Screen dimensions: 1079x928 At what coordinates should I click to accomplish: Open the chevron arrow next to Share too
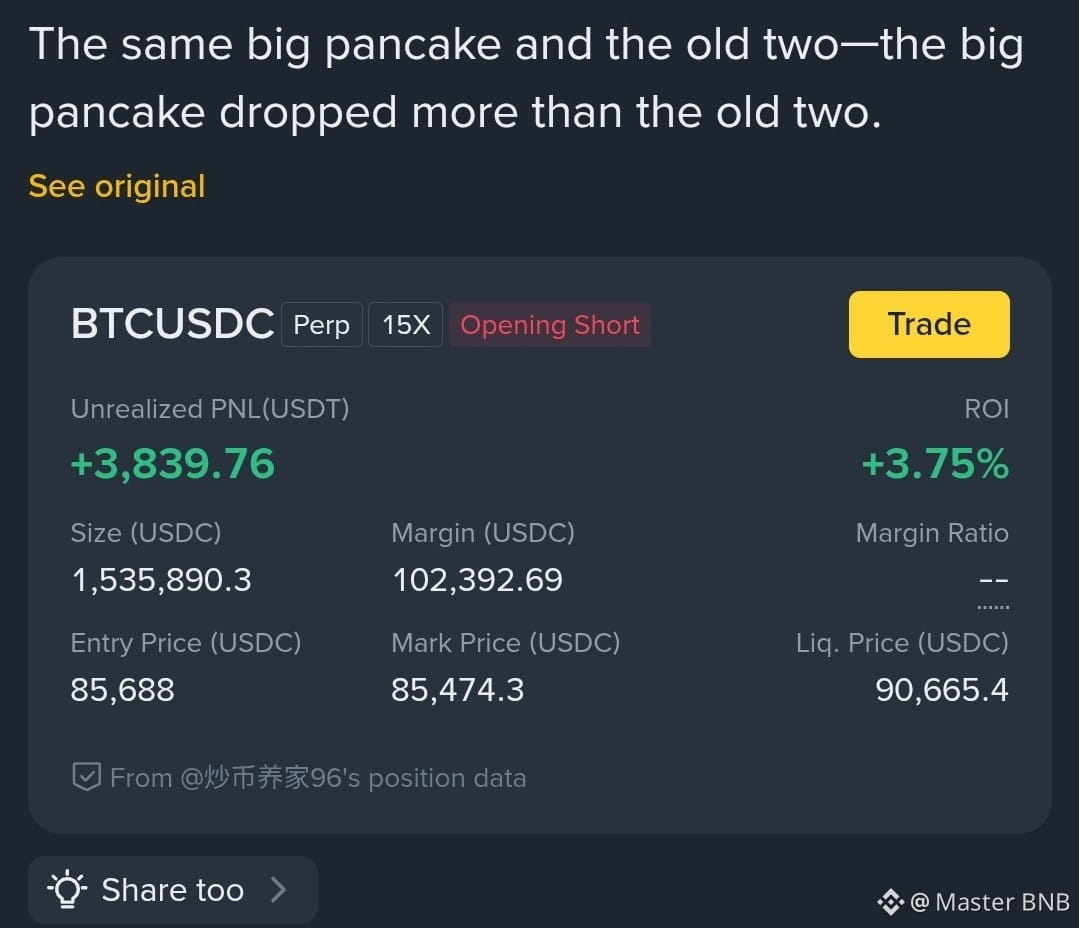(279, 889)
